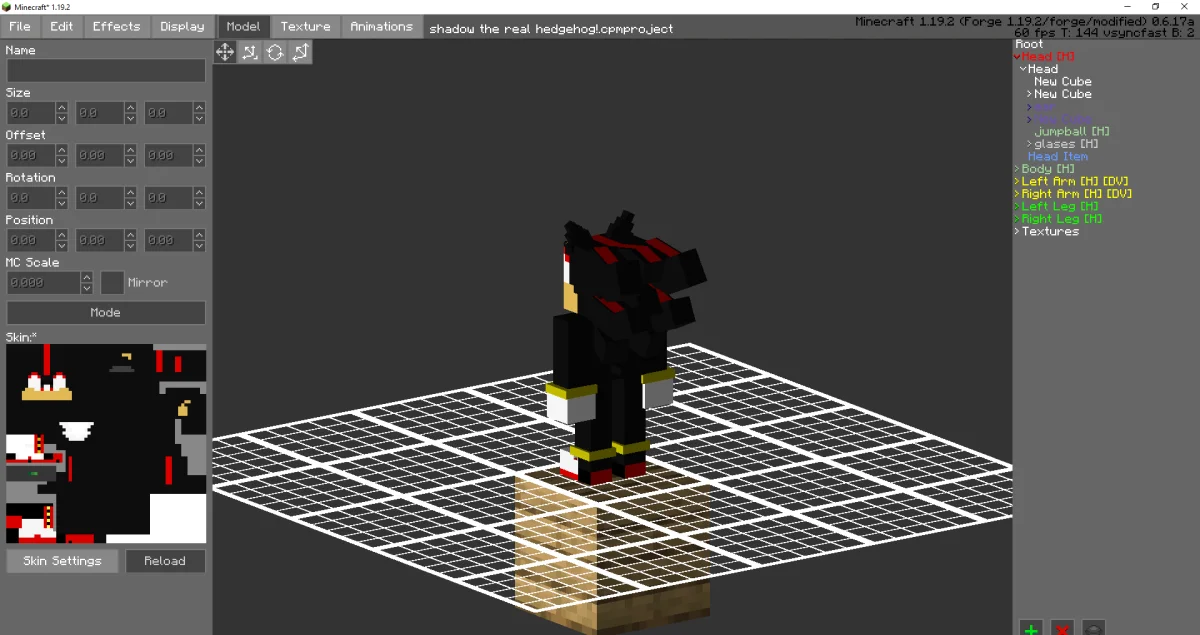1200x635 pixels.
Task: Select the fourth gizmo tool beside rotate
Action: (x=300, y=52)
